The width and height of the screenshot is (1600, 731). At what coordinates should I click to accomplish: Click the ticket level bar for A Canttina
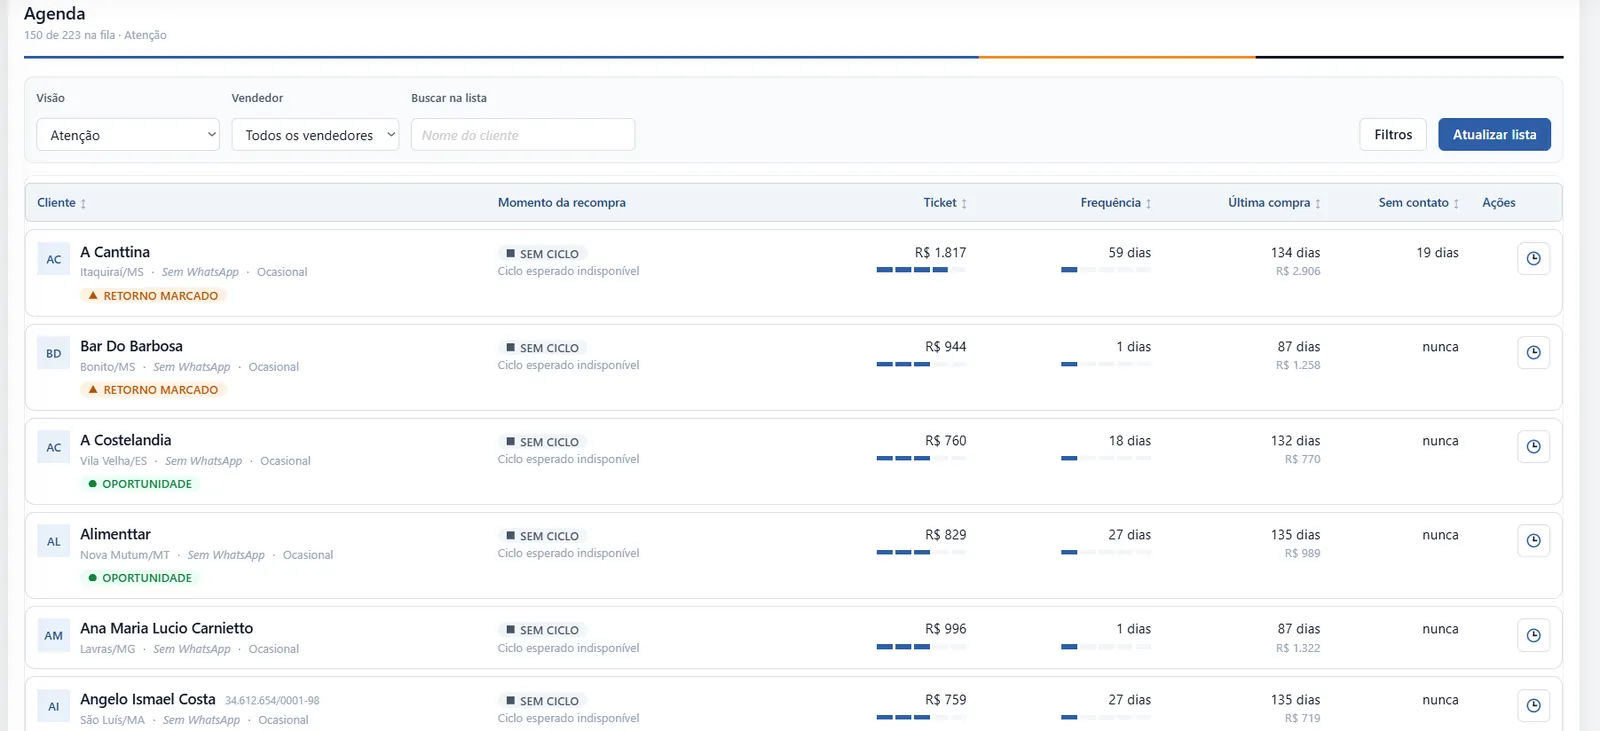point(921,270)
